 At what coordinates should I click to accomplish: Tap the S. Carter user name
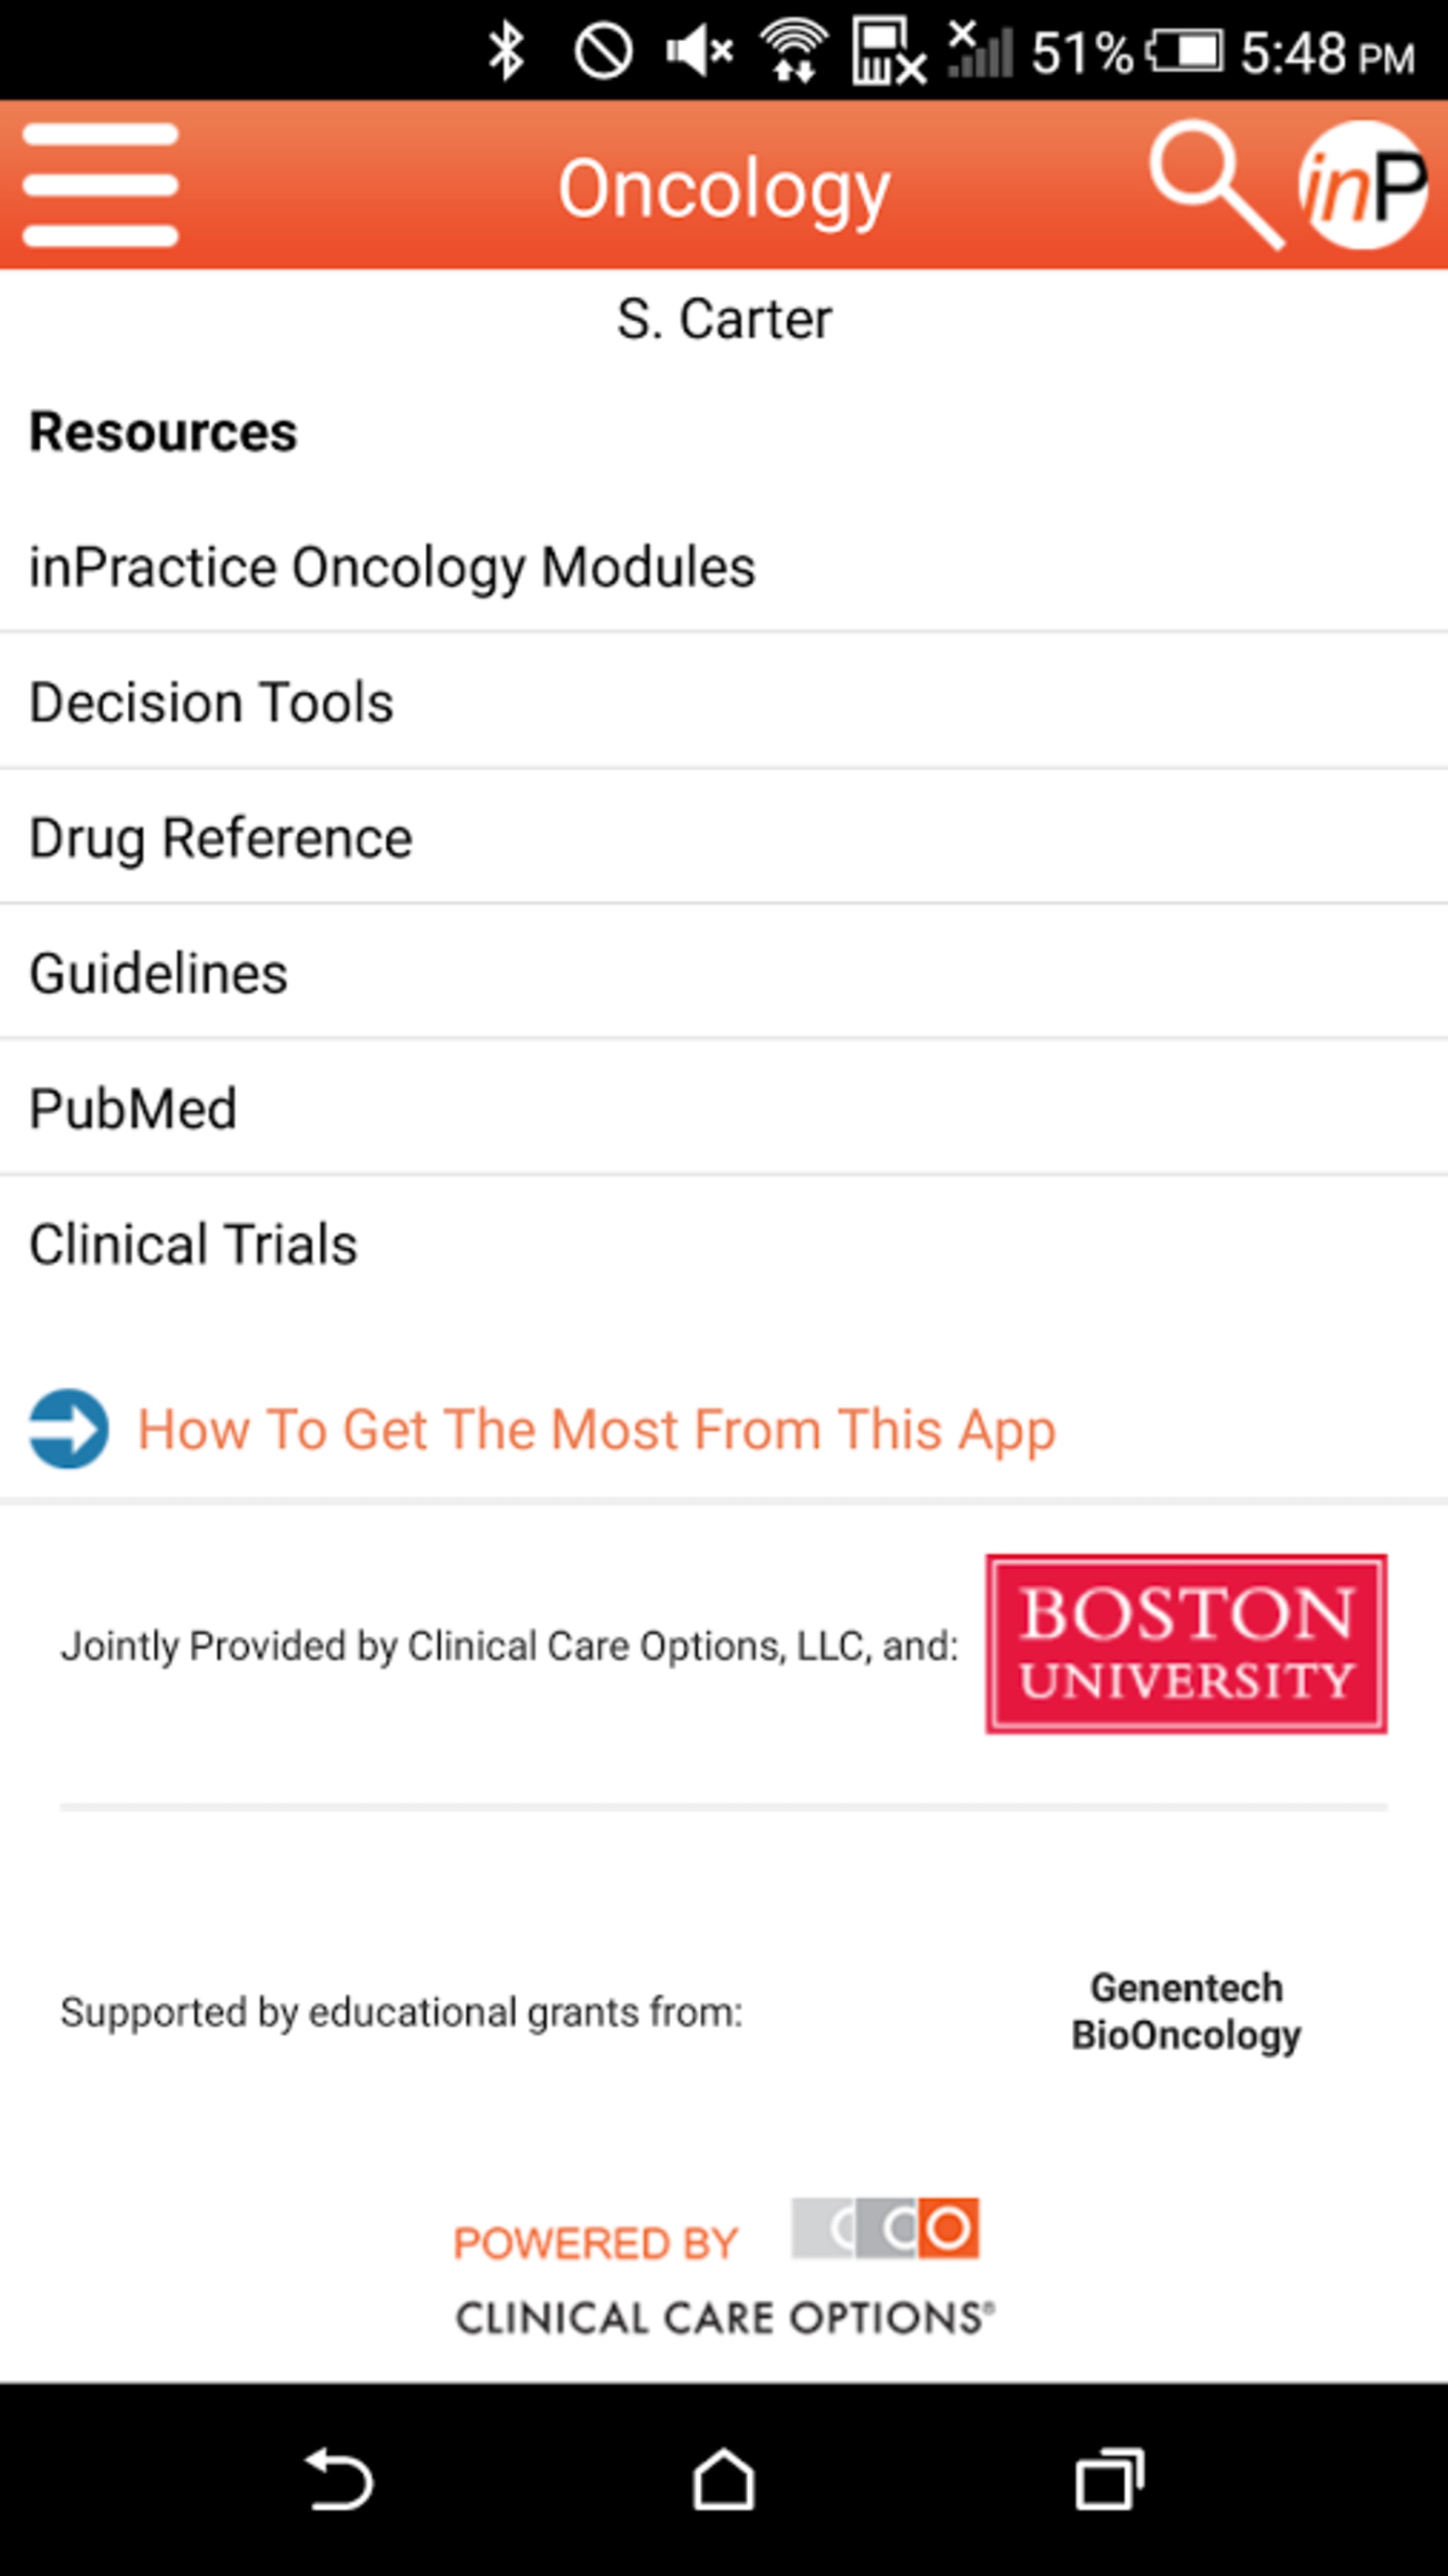pos(724,320)
